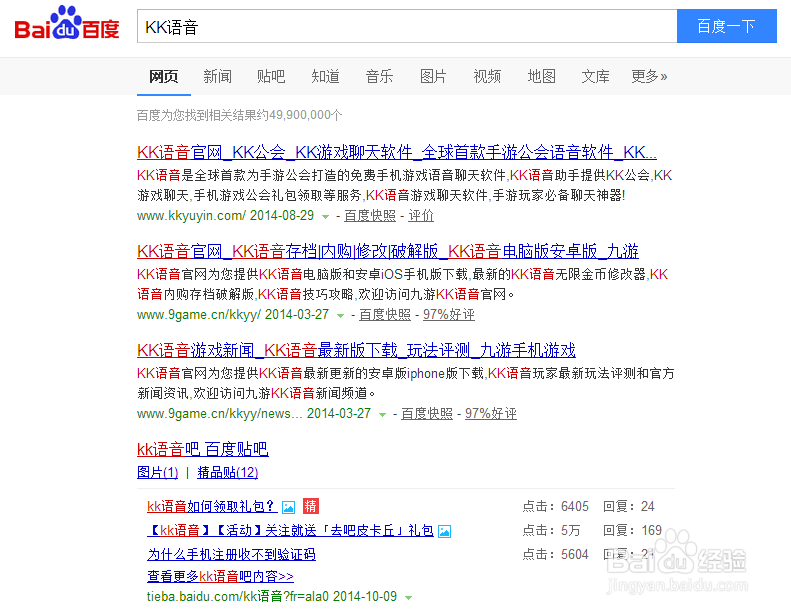
Task: Open post 关注就送「去吧皮卡丘」礼包
Action: (x=290, y=530)
